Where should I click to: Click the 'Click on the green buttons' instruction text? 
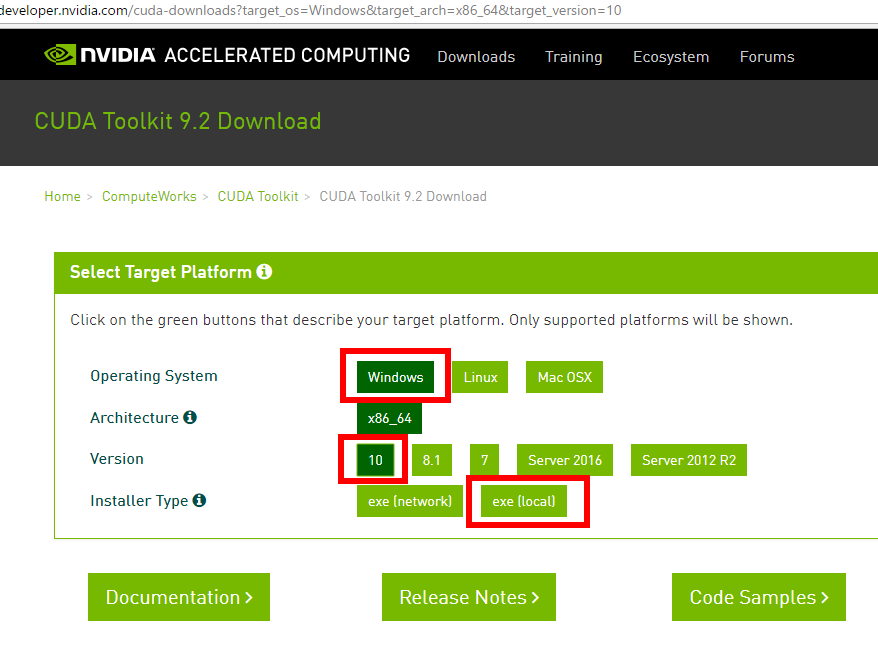point(431,320)
